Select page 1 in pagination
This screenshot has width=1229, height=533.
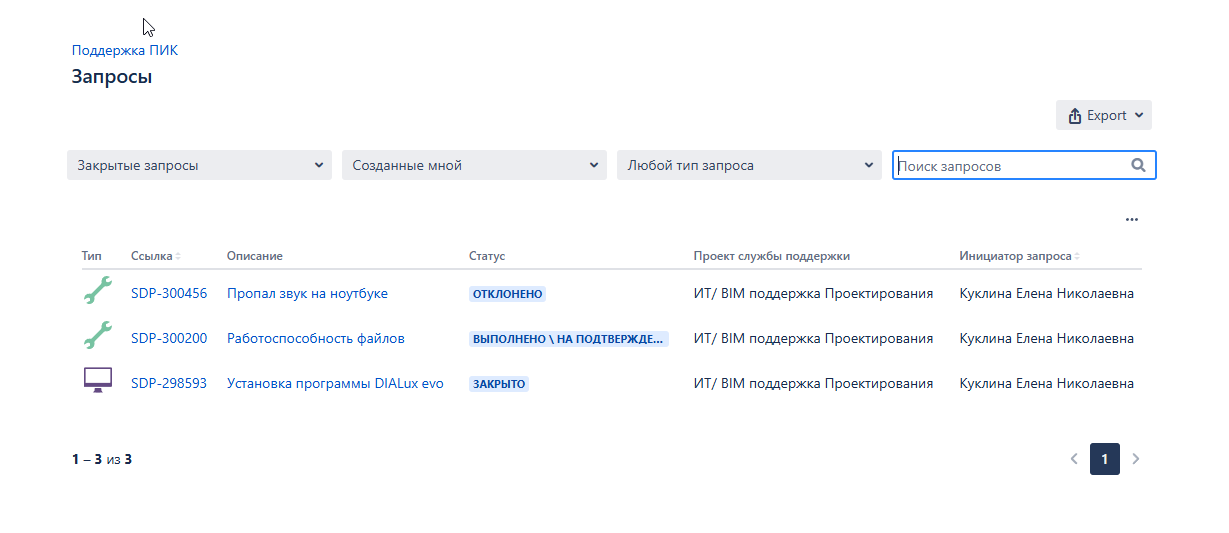click(x=1104, y=459)
